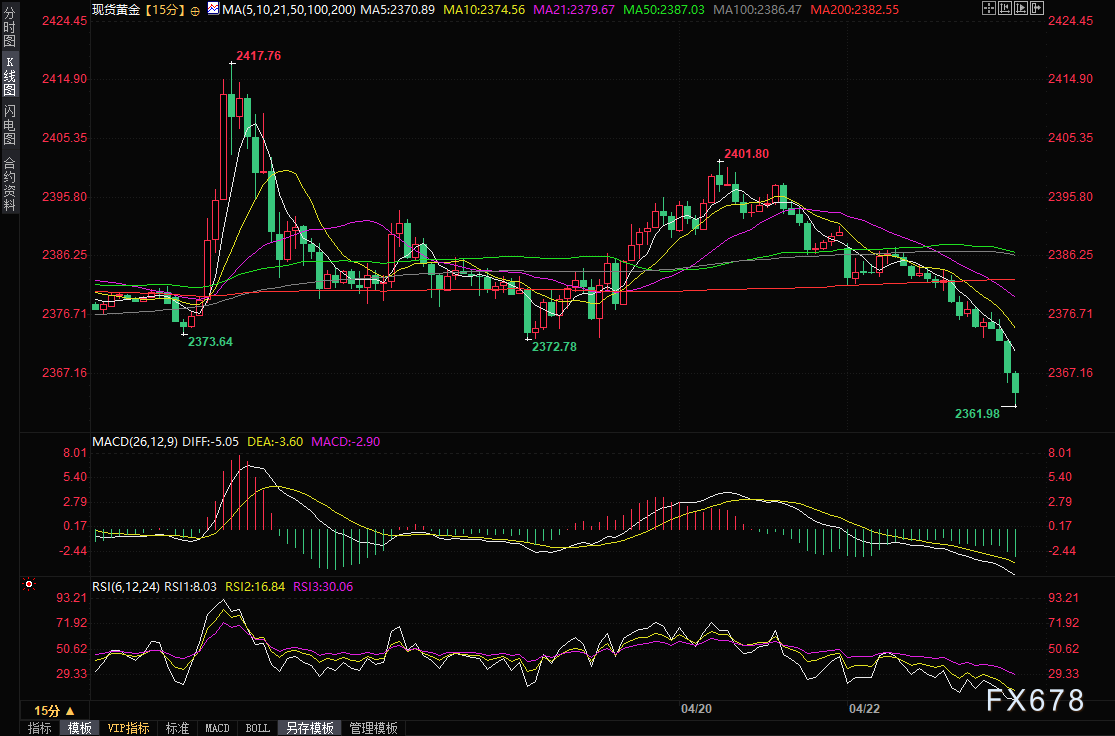Click 另存模板 to save template
Image resolution: width=1115 pixels, height=736 pixels.
pyautogui.click(x=309, y=728)
